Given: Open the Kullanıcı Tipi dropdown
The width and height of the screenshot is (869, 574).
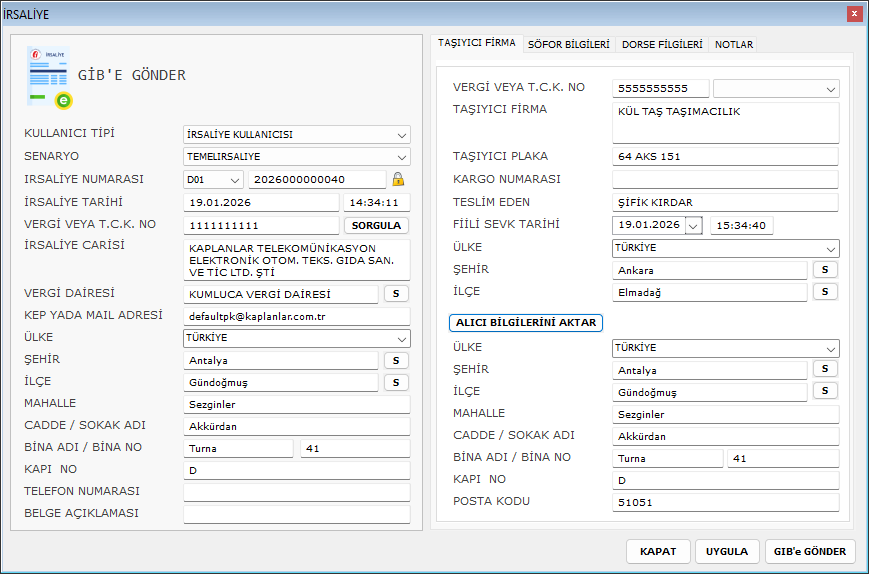Looking at the screenshot, I should pyautogui.click(x=401, y=135).
